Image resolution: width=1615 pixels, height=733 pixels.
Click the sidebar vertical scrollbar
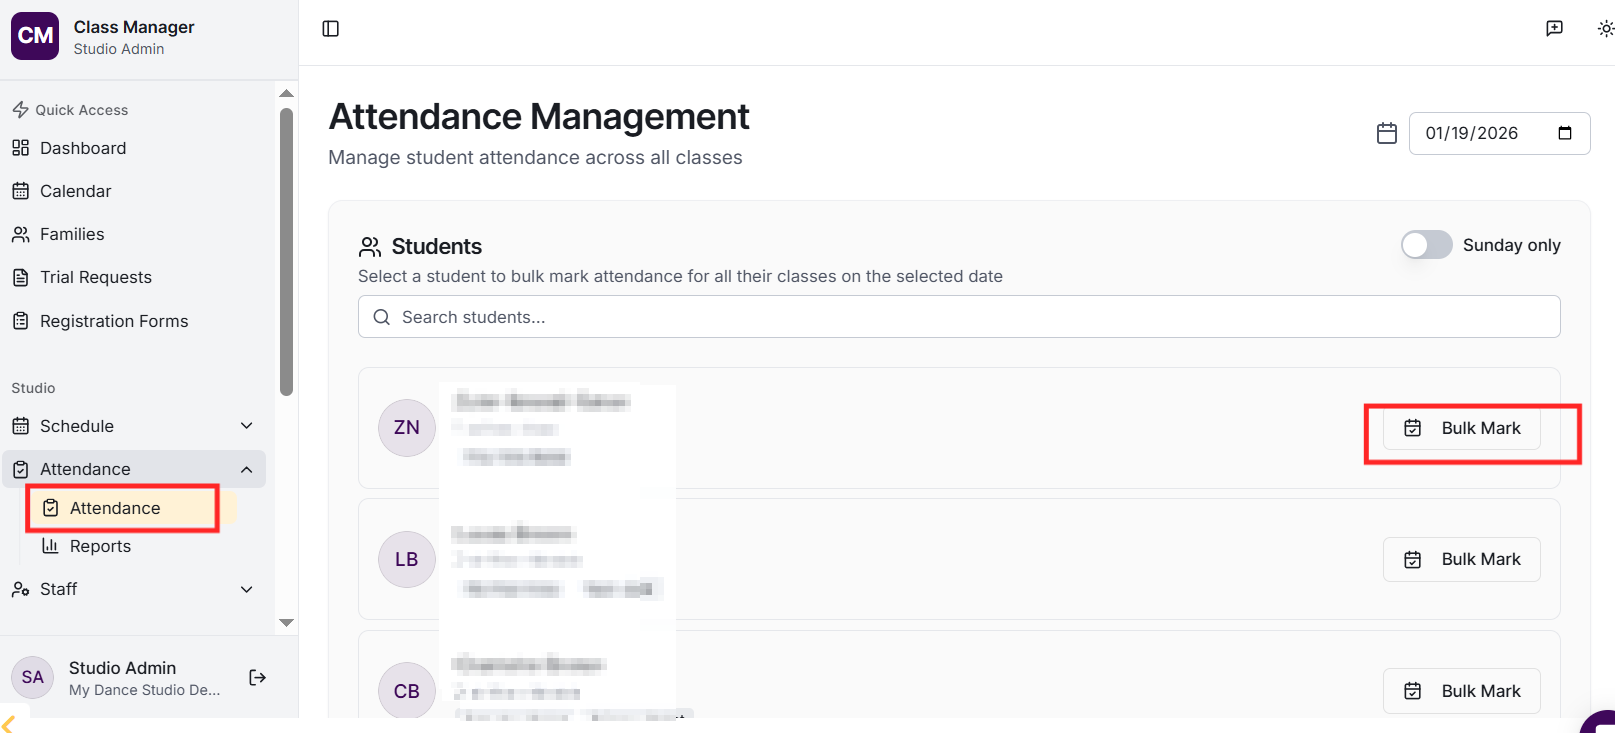287,250
